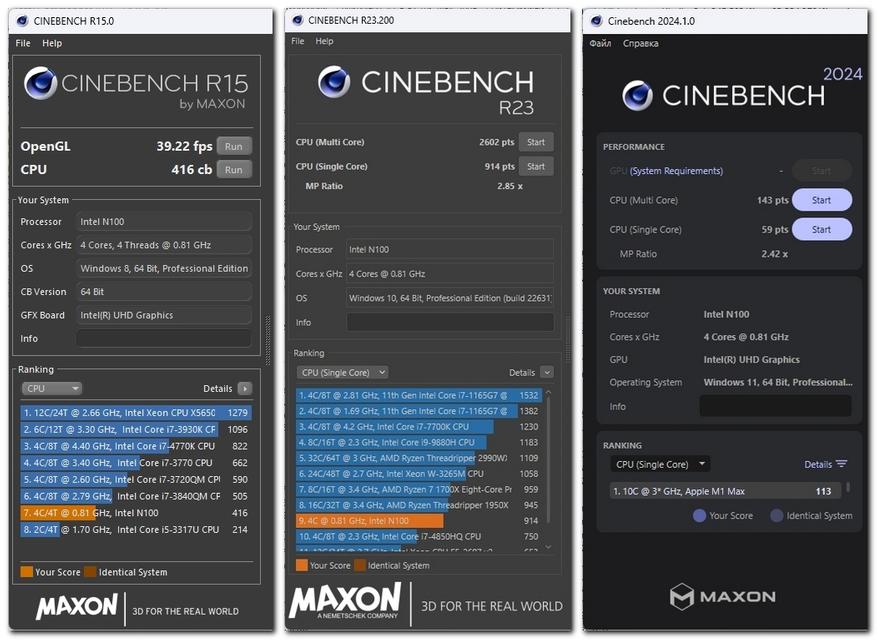Select Intel Core i7-7700K row in R23

pyautogui.click(x=419, y=427)
